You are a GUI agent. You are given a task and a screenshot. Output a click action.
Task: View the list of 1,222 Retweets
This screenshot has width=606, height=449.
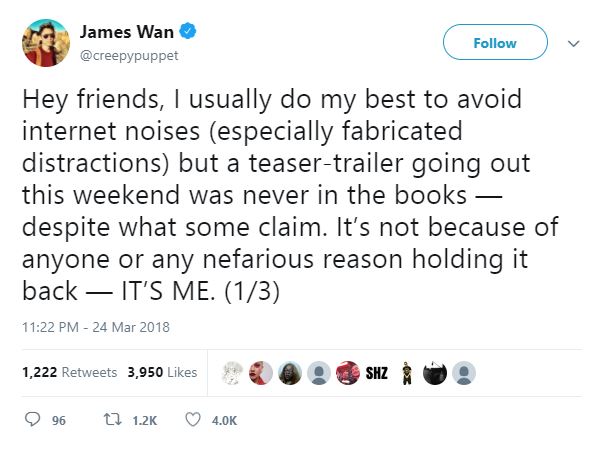(x=70, y=372)
